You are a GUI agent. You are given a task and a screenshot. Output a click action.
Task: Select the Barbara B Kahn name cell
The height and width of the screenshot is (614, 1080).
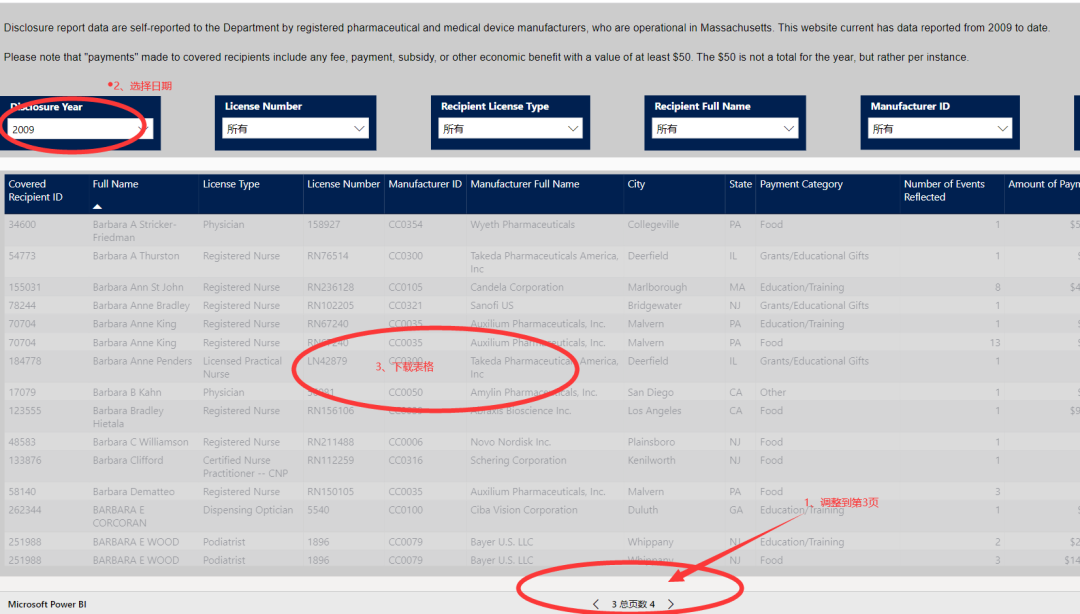click(x=127, y=392)
